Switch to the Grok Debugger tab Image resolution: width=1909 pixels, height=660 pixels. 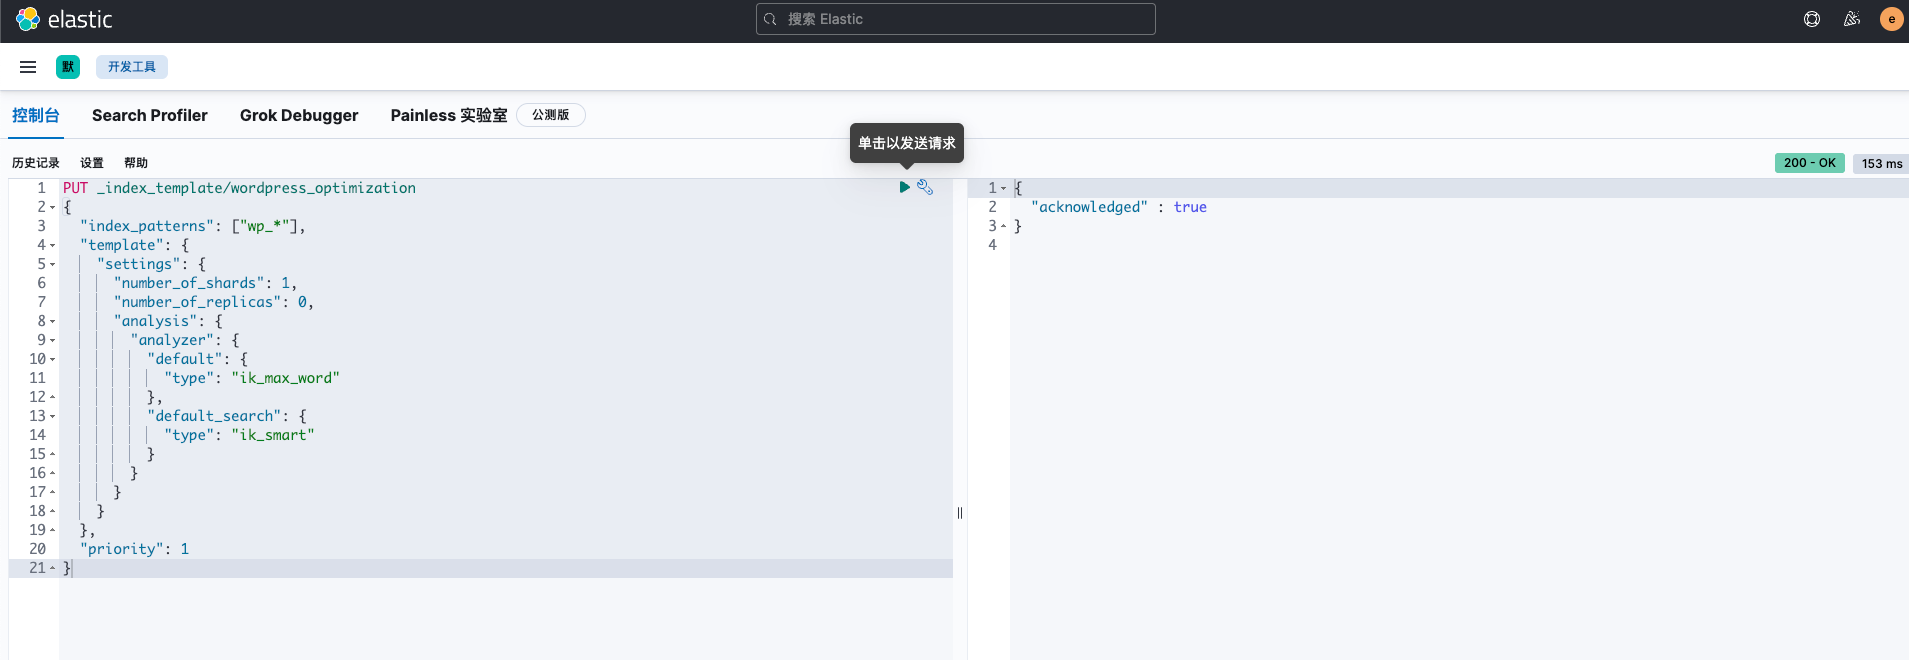point(299,115)
